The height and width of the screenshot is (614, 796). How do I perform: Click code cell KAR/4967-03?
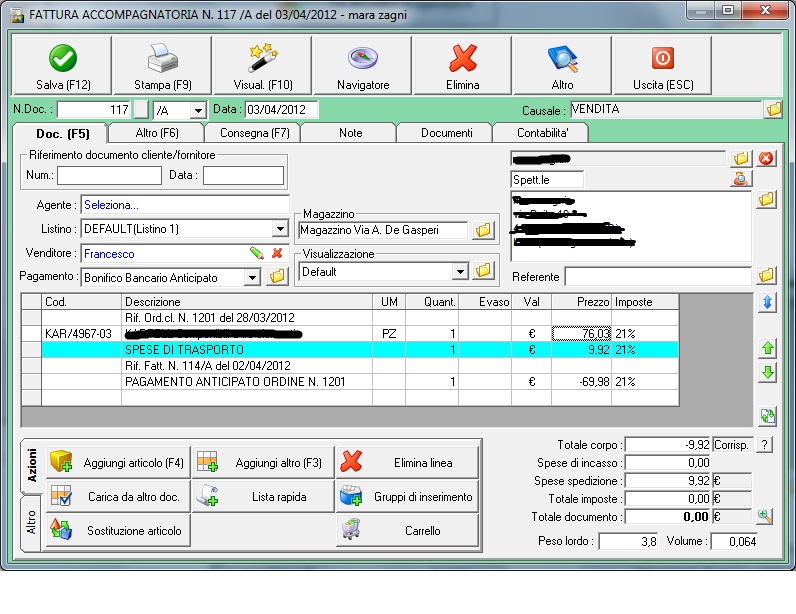coord(81,334)
